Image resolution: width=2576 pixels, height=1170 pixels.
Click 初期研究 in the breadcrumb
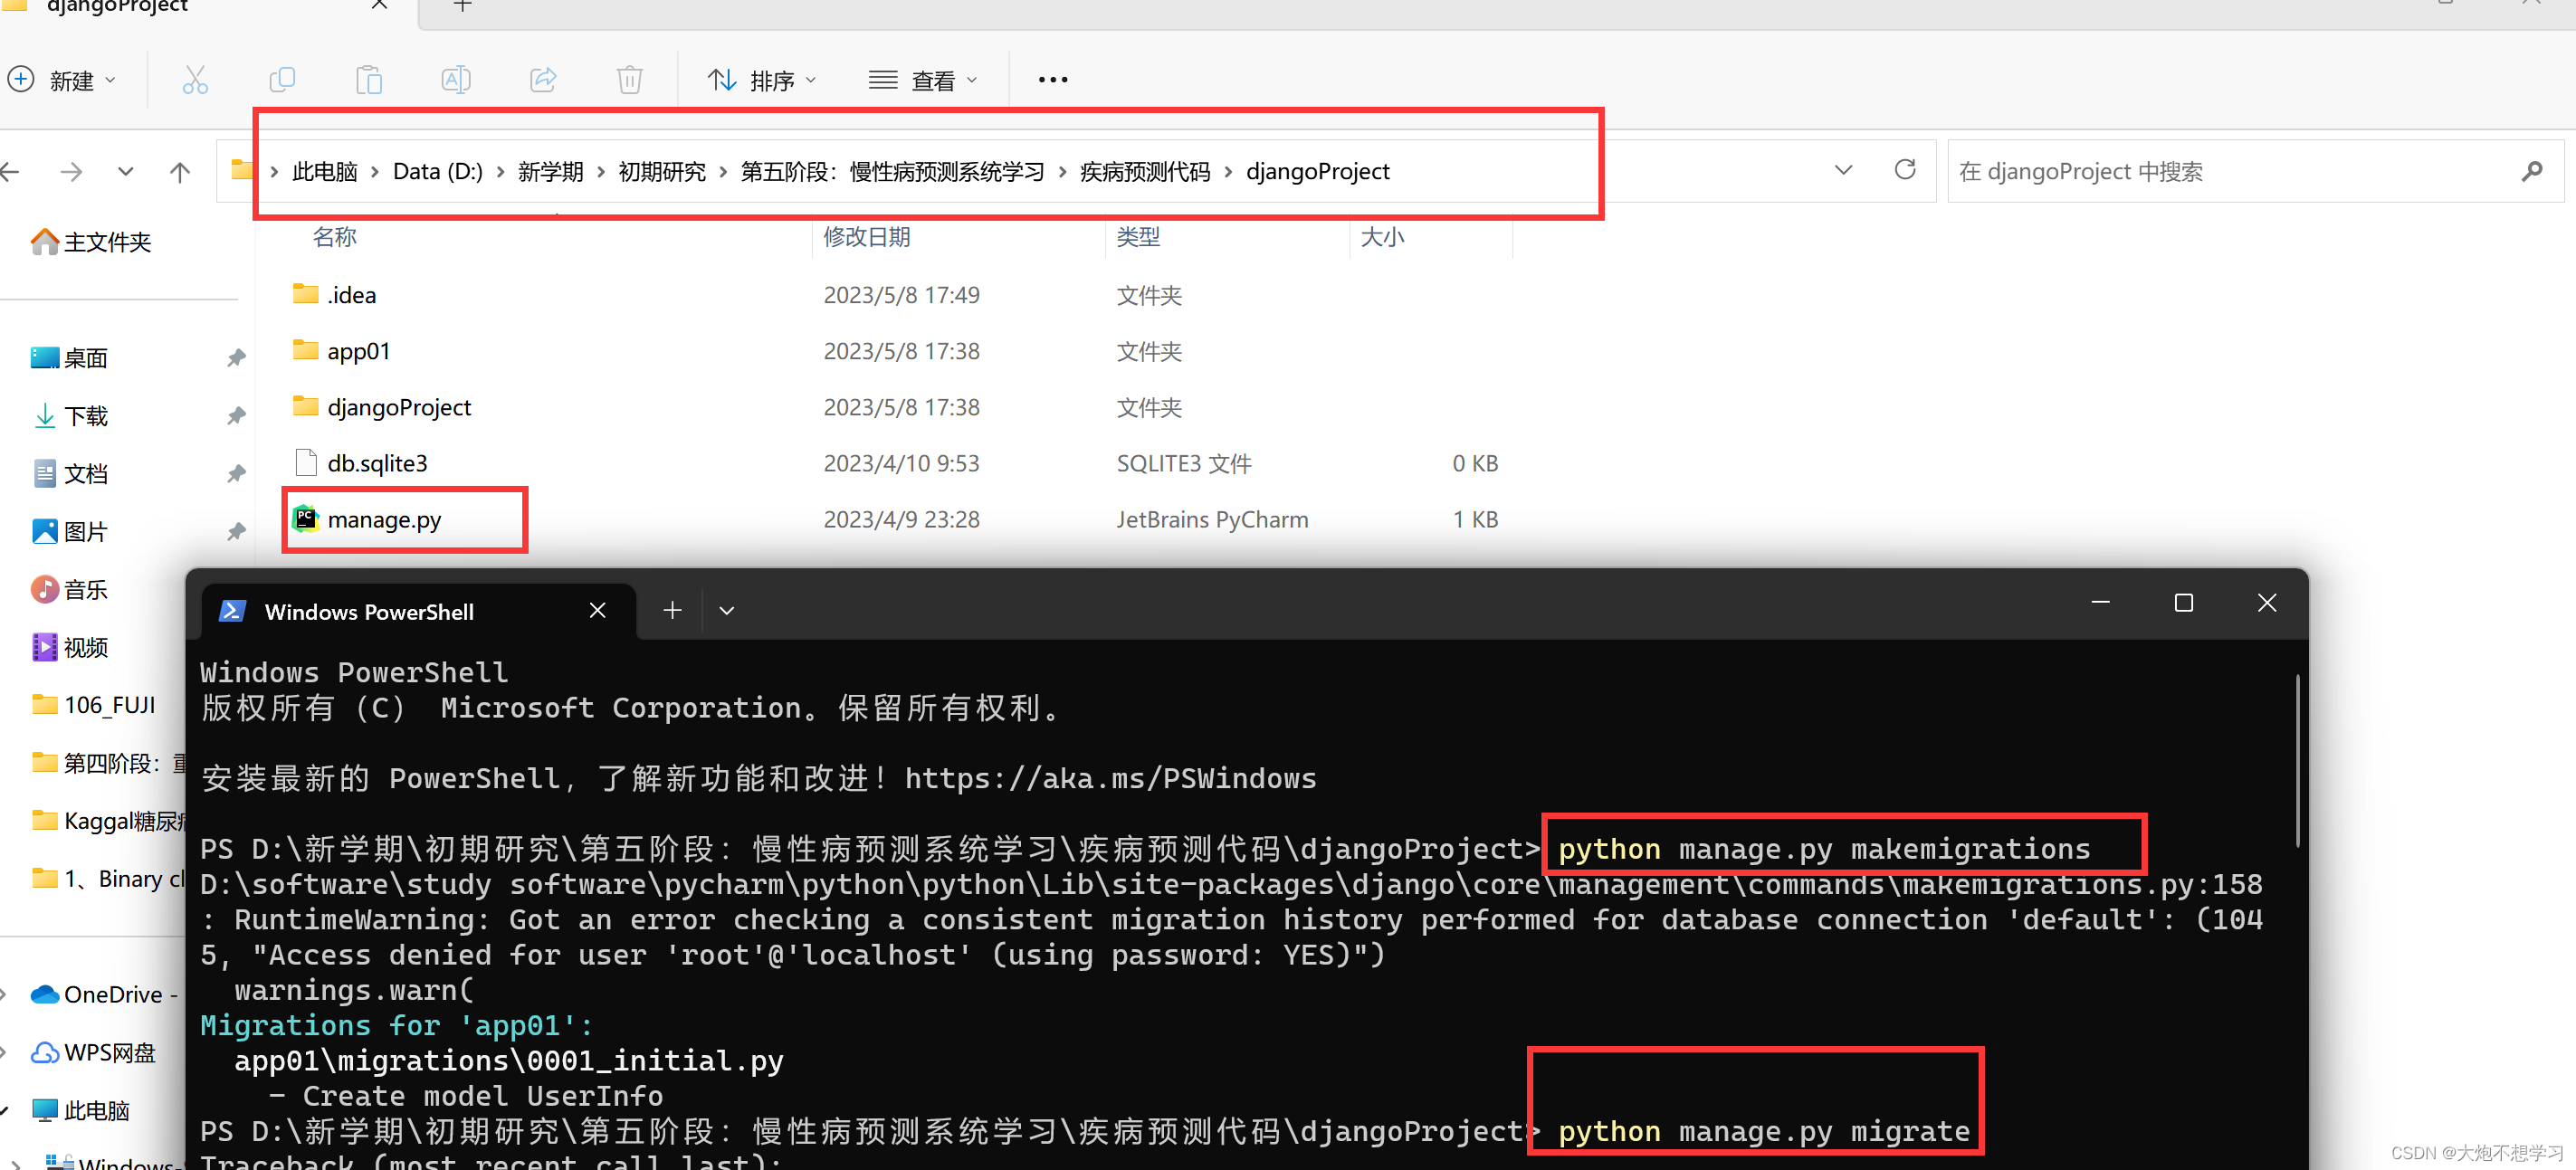pos(662,172)
